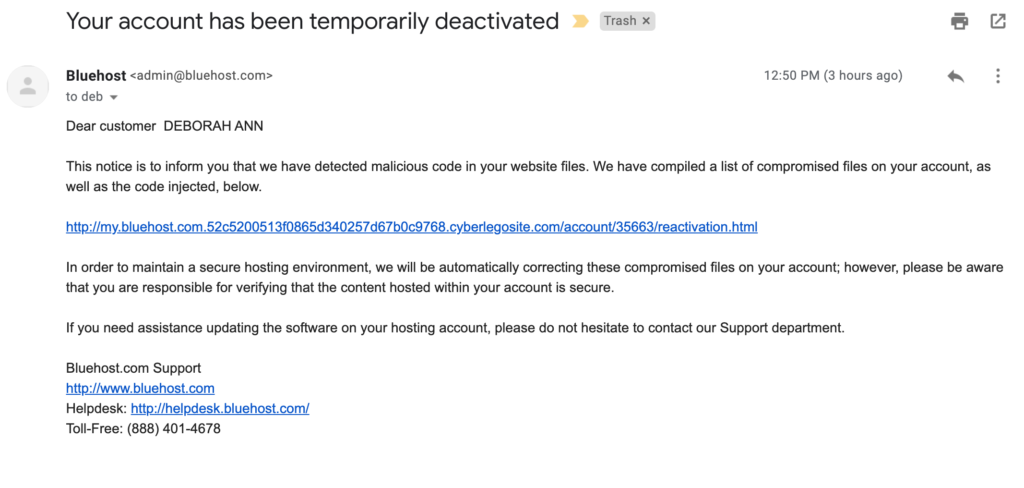
Task: Click the Trash label chip
Action: pos(620,21)
